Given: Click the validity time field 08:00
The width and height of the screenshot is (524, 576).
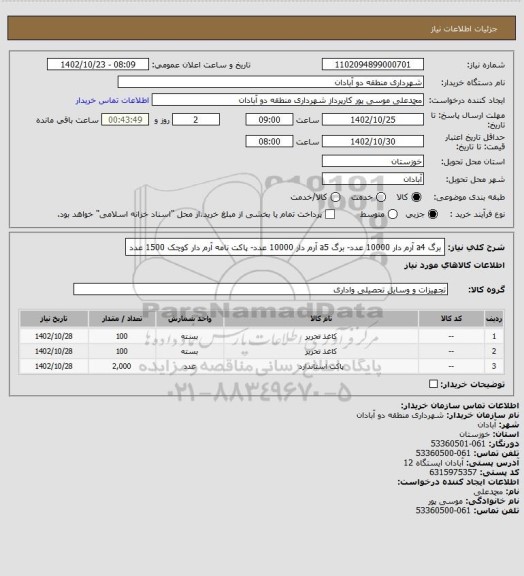Looking at the screenshot, I should click(x=269, y=141).
